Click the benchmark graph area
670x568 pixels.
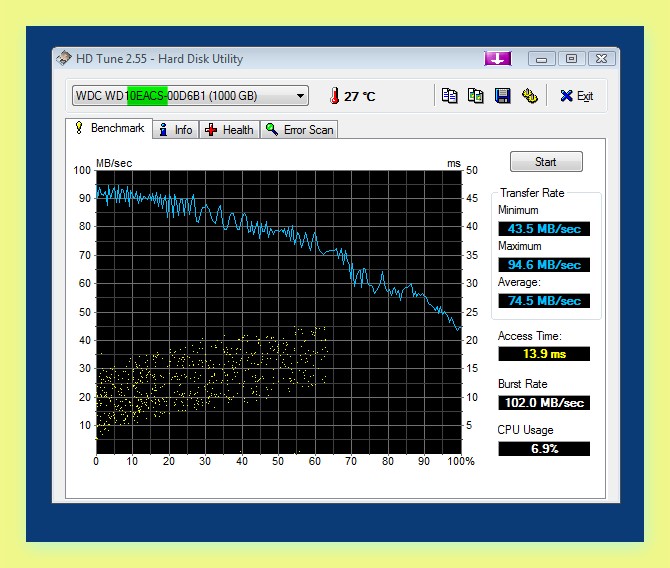point(279,312)
